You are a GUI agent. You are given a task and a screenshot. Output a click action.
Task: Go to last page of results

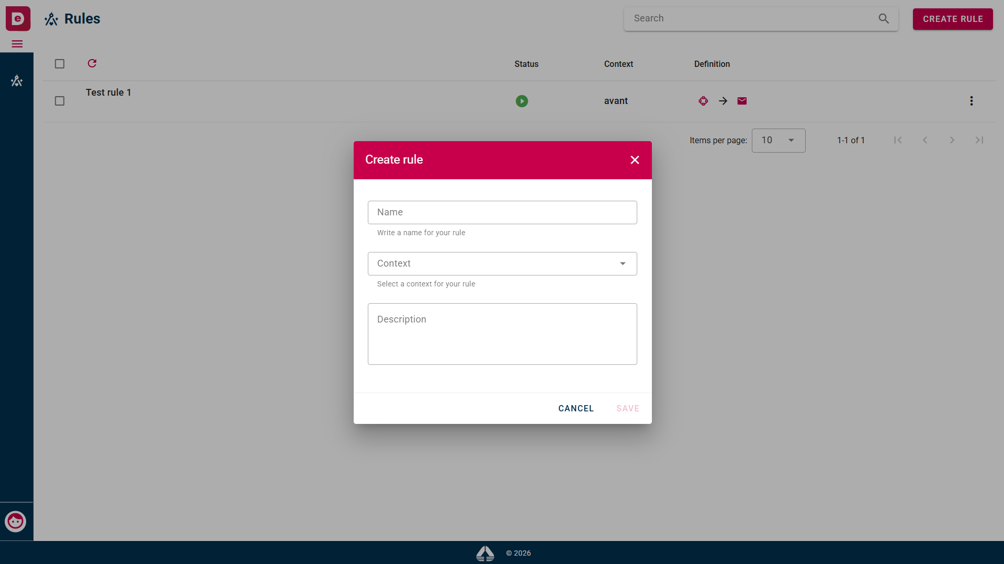click(x=979, y=140)
